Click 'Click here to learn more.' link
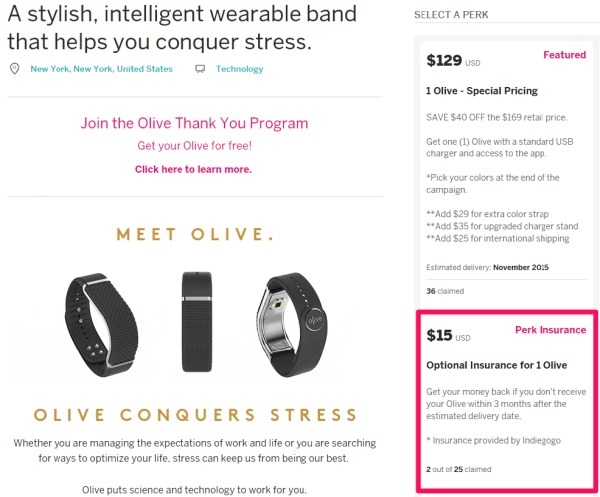The image size is (600, 497). coord(194,169)
